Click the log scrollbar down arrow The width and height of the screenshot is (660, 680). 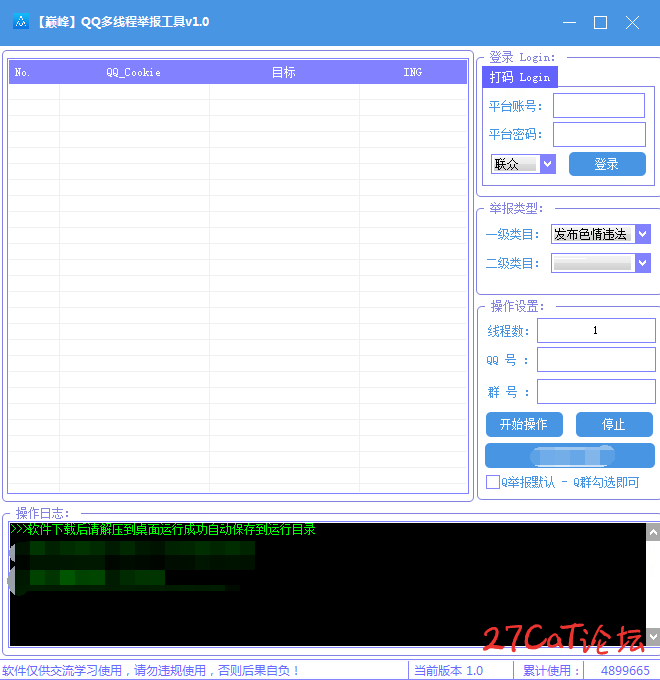653,637
